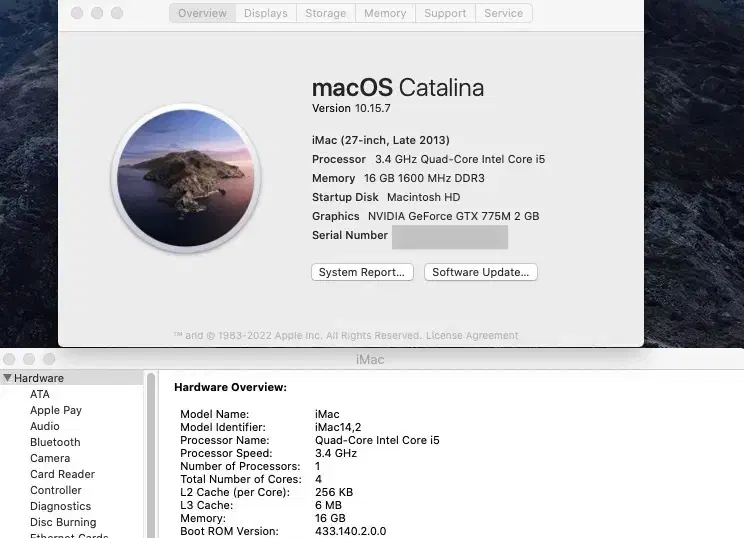Click 'iMac (27-inch, Late 2013)' text
The height and width of the screenshot is (538, 744).
coord(381,140)
